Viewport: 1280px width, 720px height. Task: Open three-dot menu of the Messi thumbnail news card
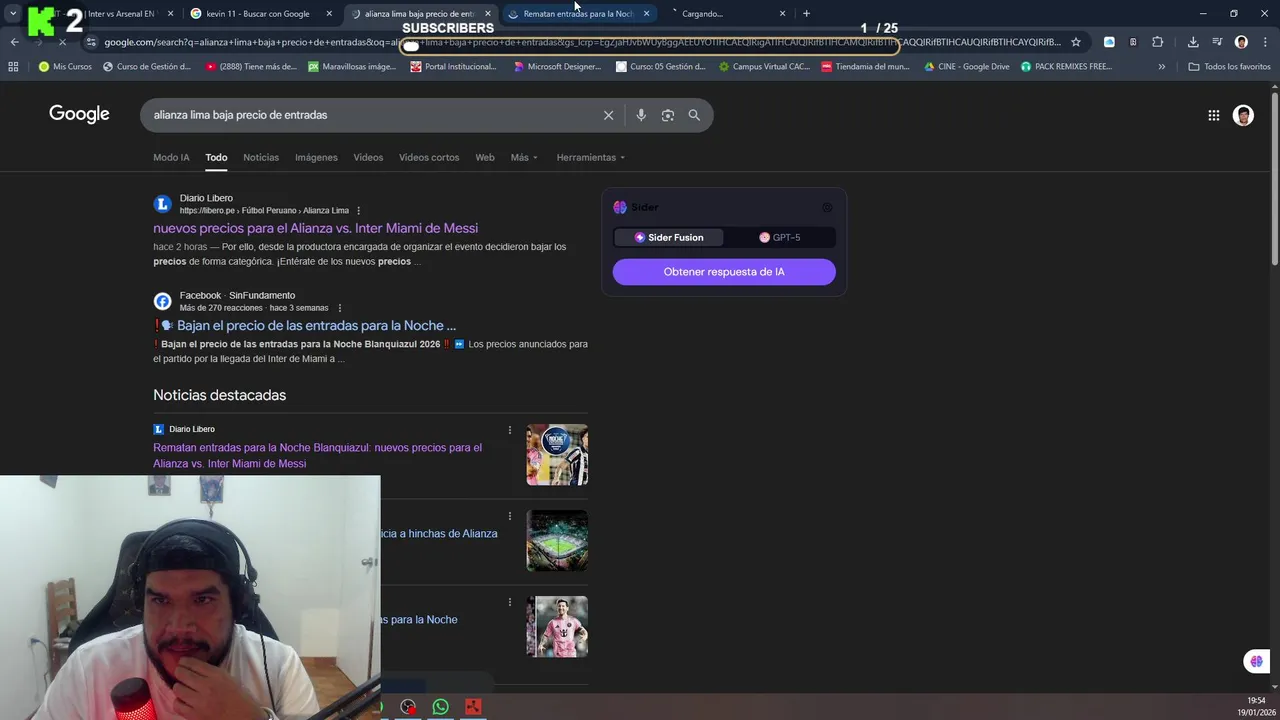pyautogui.click(x=510, y=602)
